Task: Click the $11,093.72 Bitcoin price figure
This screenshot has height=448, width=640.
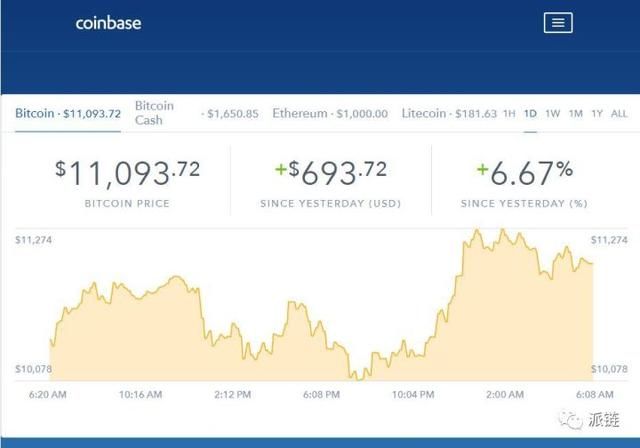Action: pos(127,173)
